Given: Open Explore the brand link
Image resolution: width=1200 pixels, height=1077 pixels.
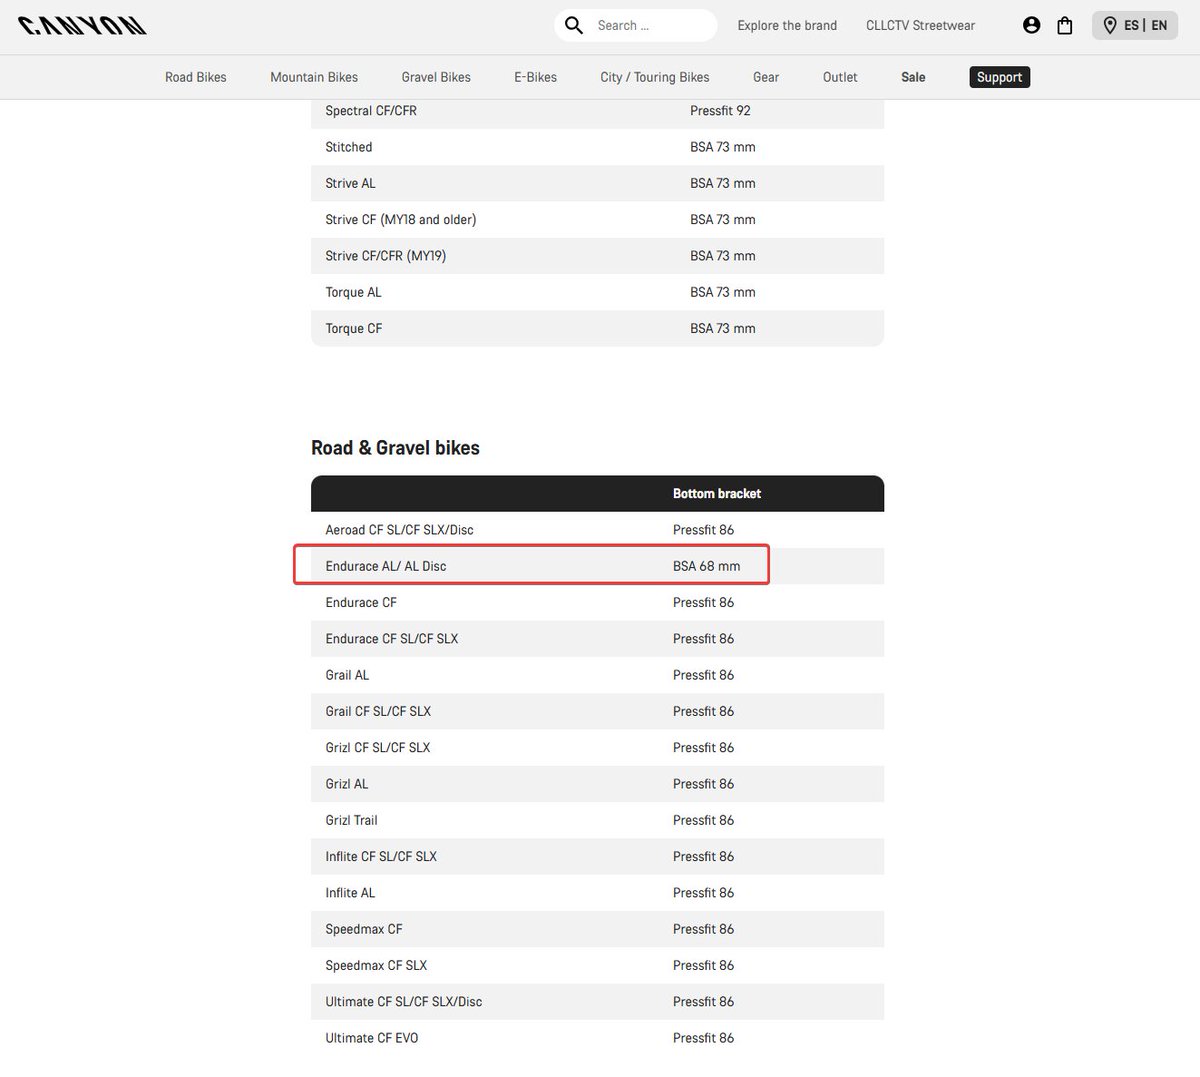Looking at the screenshot, I should point(787,25).
